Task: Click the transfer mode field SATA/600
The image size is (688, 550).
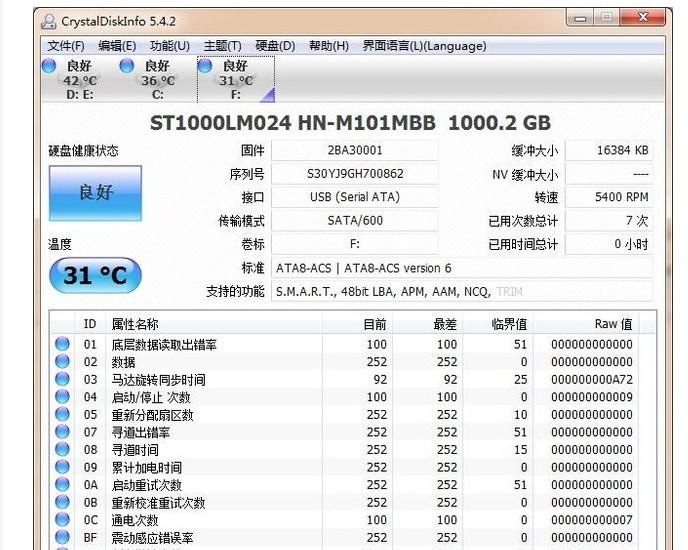Action: coord(355,220)
